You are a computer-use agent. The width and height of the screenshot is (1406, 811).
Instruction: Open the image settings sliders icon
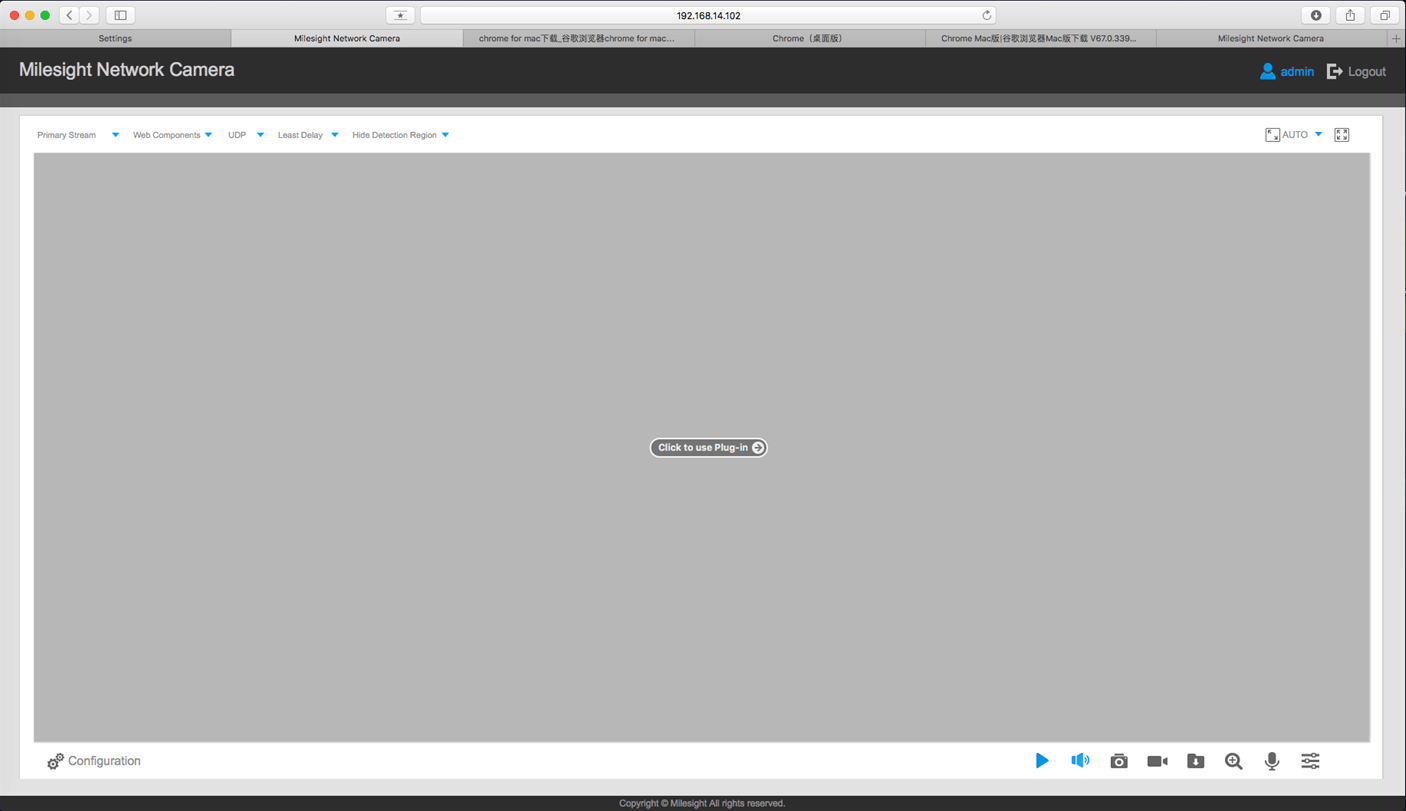pos(1310,761)
